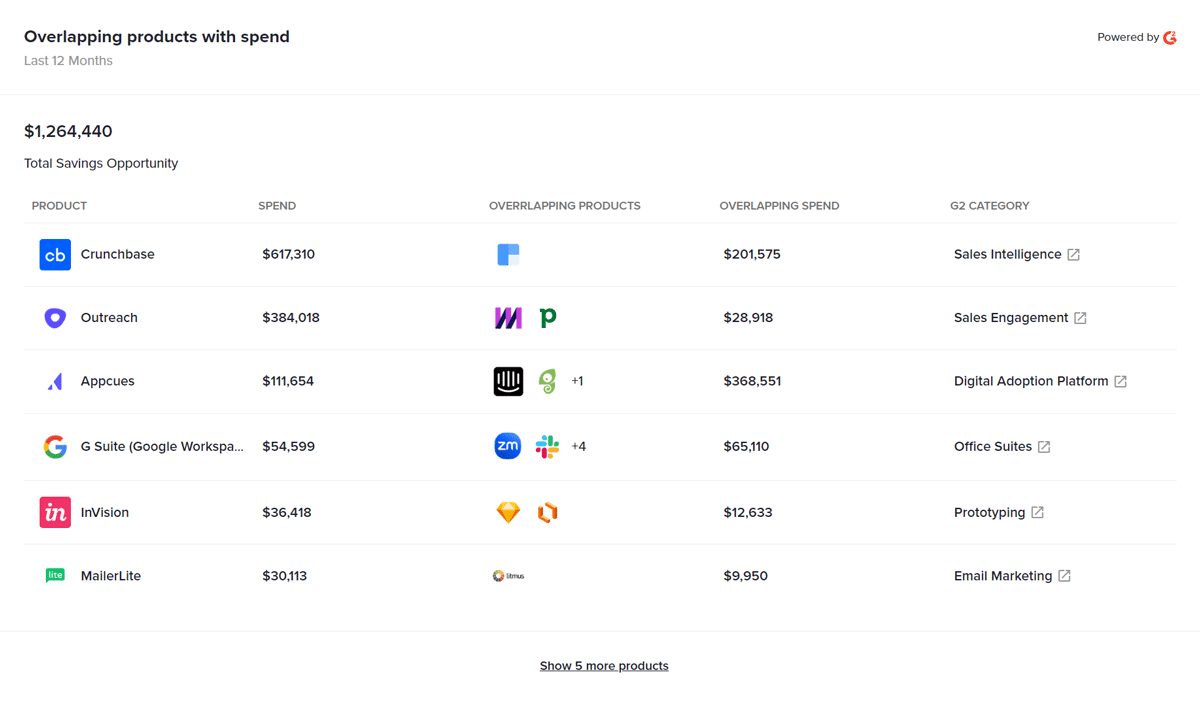Click the $30,113 spend value
1200x701 pixels.
(285, 576)
